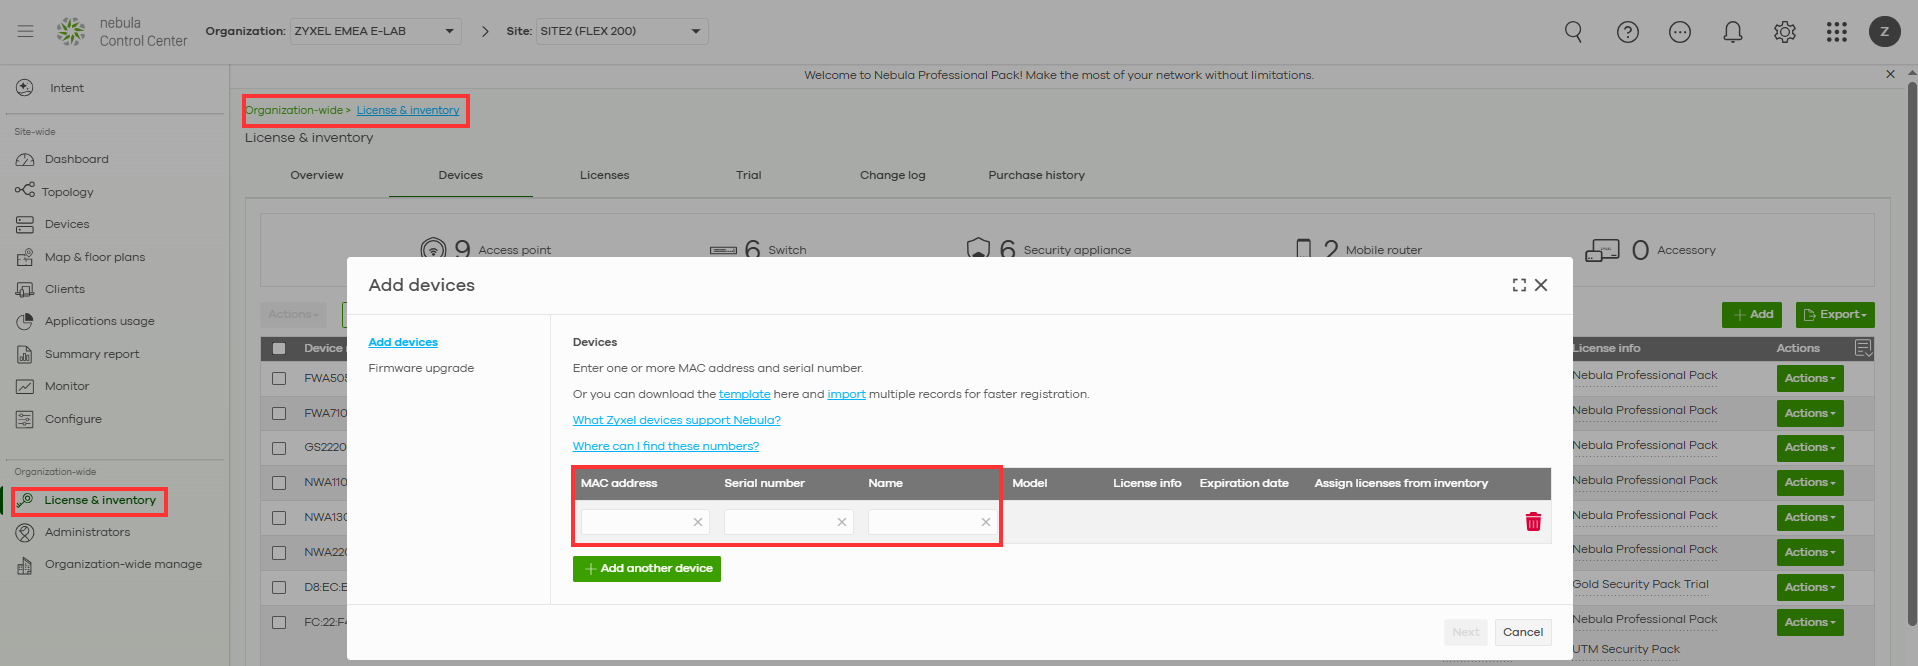The width and height of the screenshot is (1918, 666).
Task: Open table column settings icon
Action: coord(1864,348)
